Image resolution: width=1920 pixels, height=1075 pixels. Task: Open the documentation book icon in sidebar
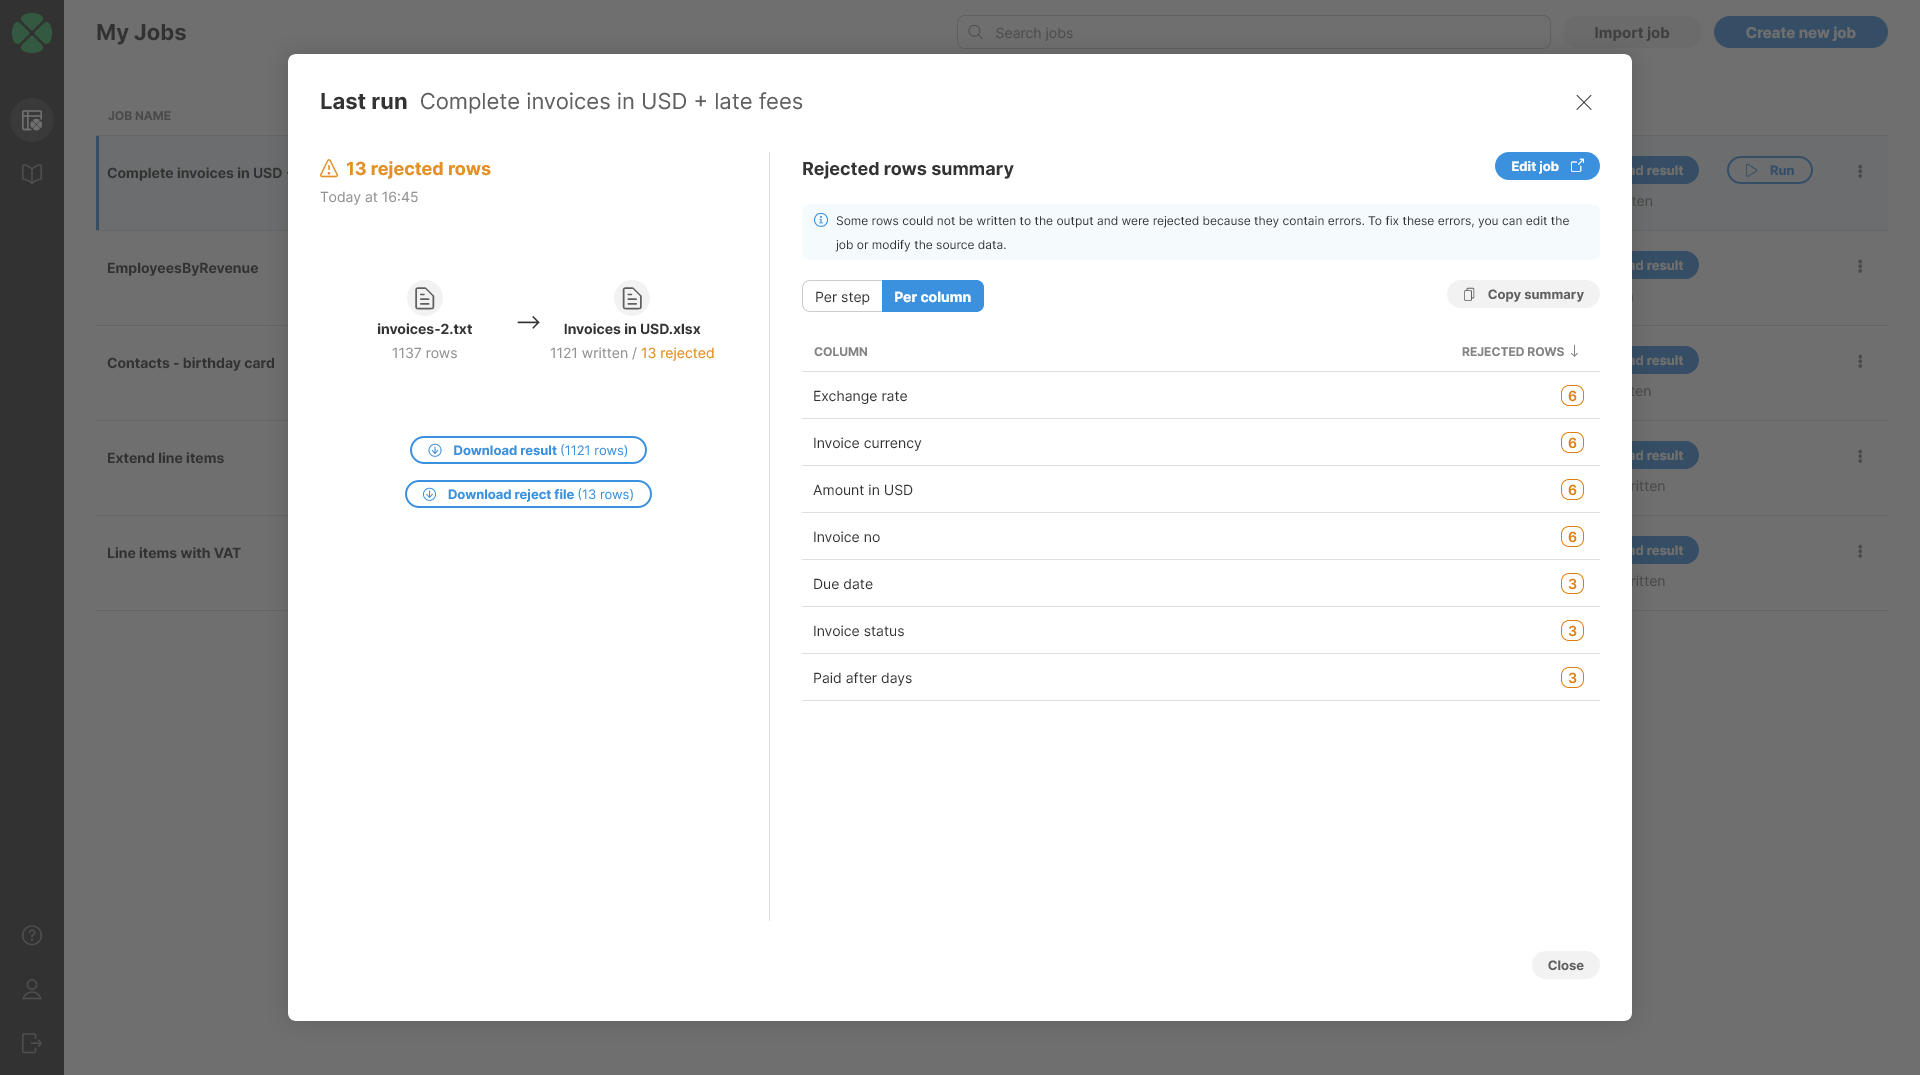click(x=32, y=174)
